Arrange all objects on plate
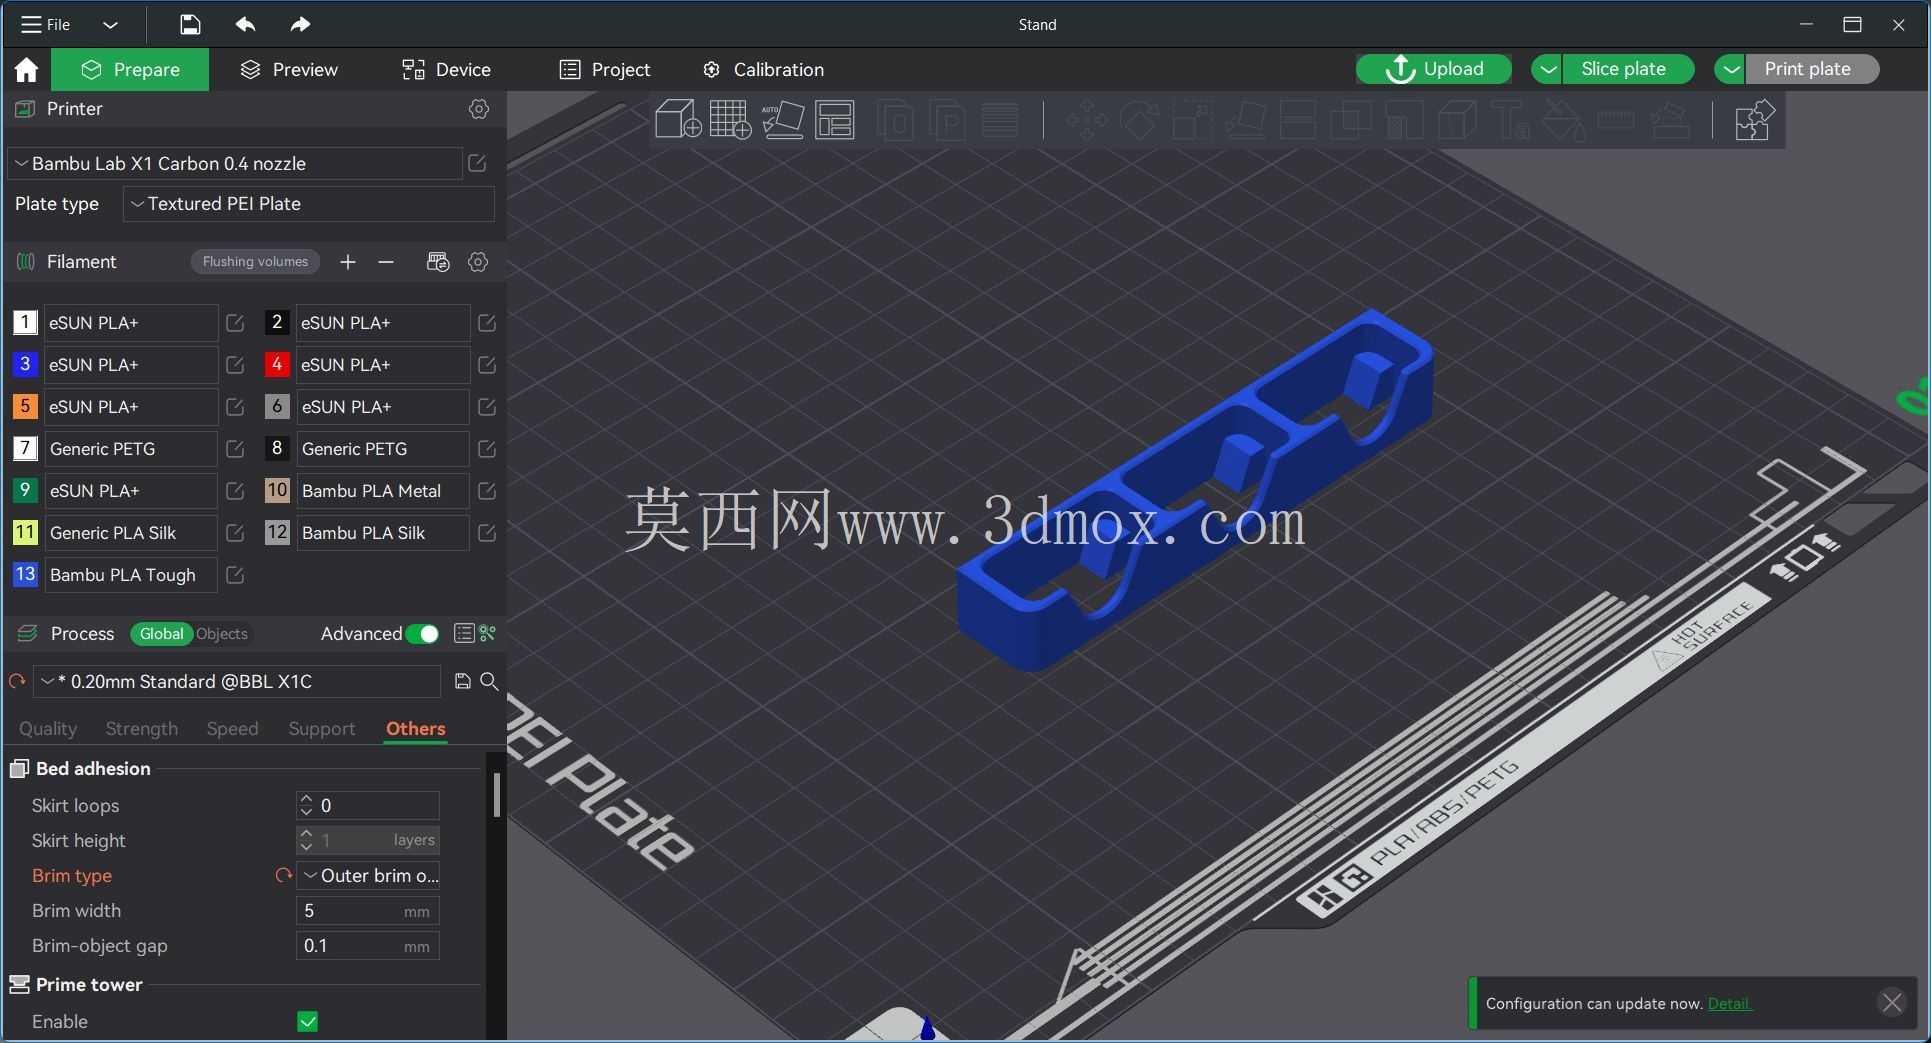Image resolution: width=1931 pixels, height=1043 pixels. 835,120
